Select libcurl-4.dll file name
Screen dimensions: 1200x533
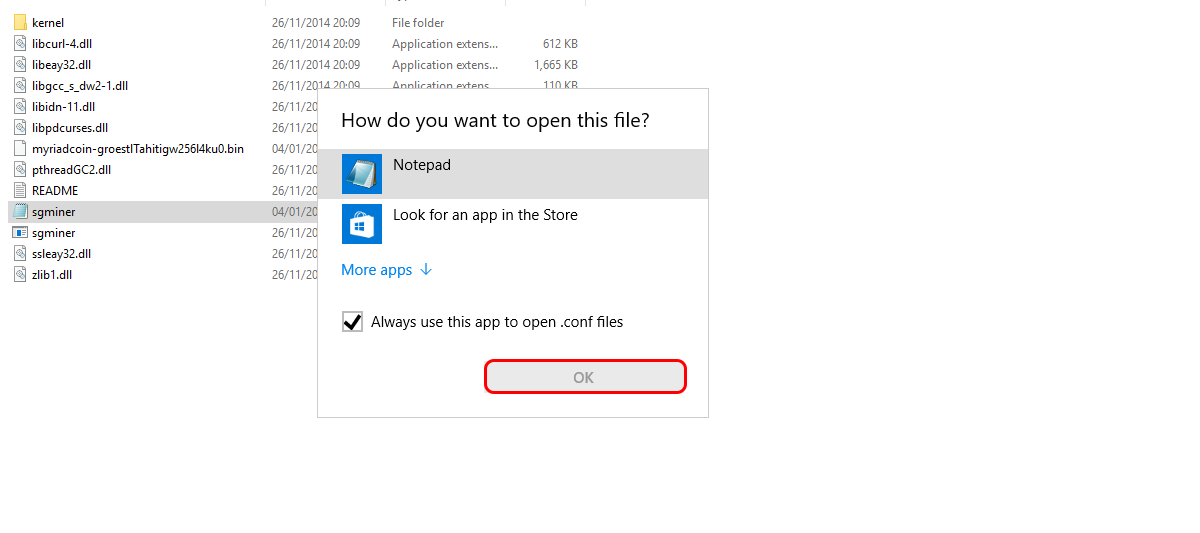point(62,43)
